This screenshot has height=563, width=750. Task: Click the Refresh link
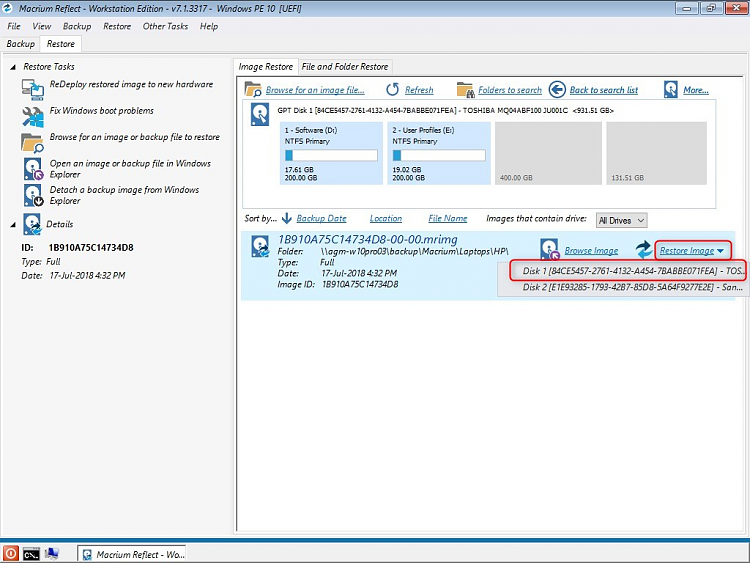[x=419, y=90]
